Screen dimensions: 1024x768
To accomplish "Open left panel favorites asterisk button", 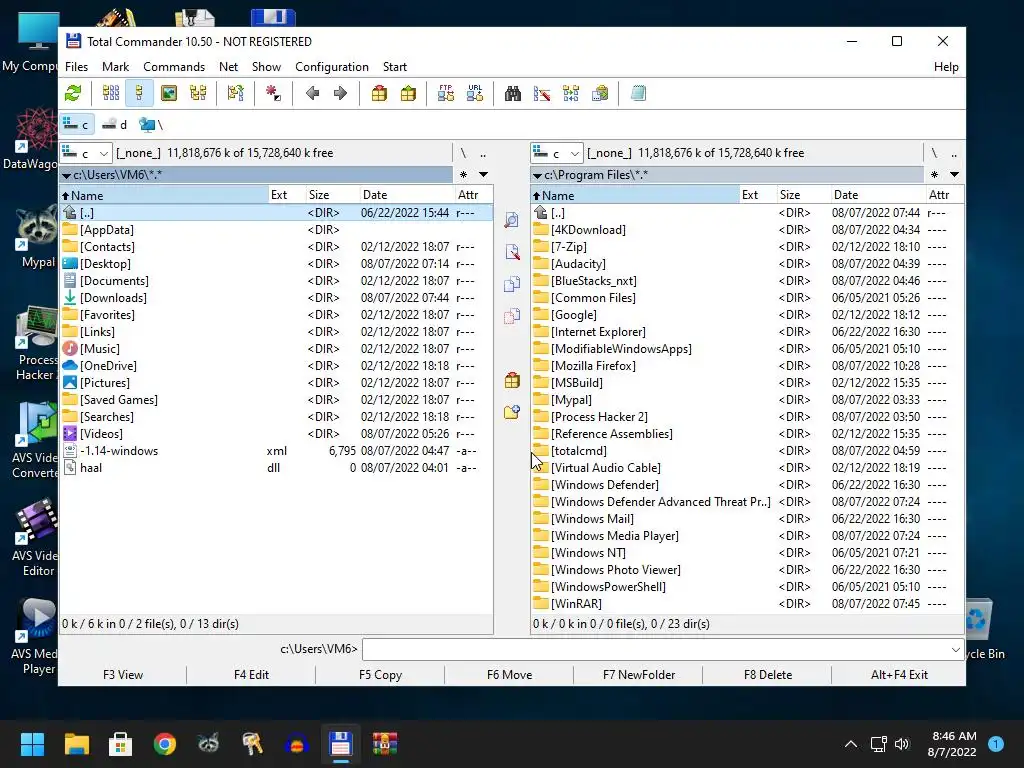I will tap(464, 174).
